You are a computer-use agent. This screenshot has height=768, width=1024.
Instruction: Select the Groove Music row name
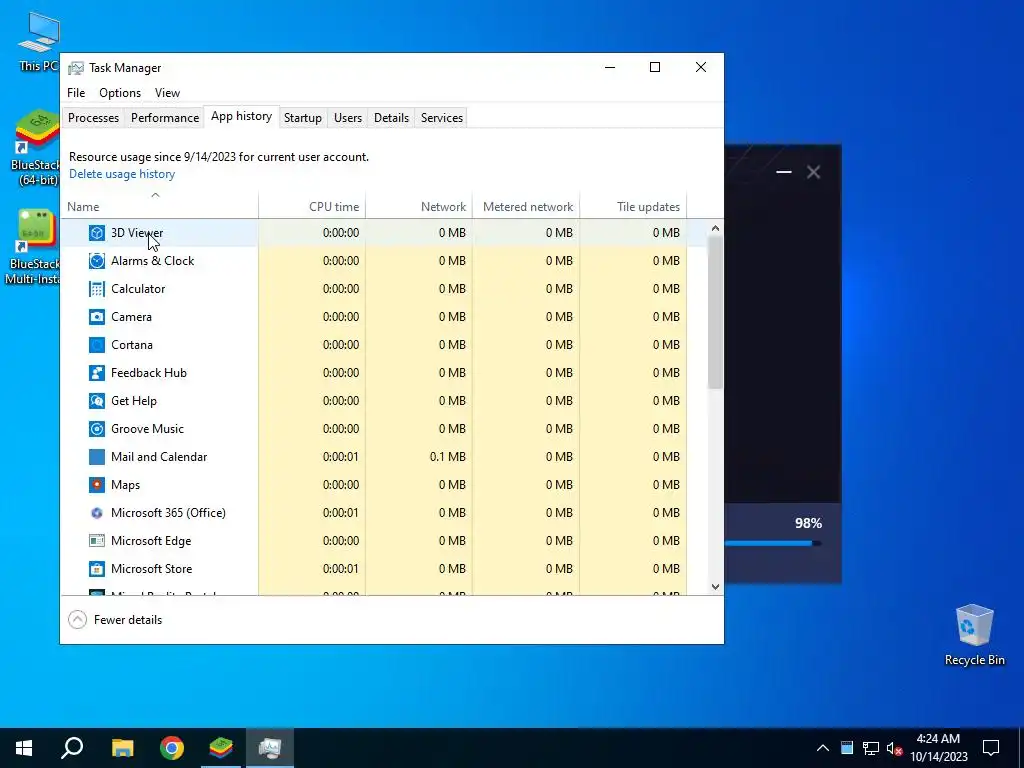coord(148,429)
